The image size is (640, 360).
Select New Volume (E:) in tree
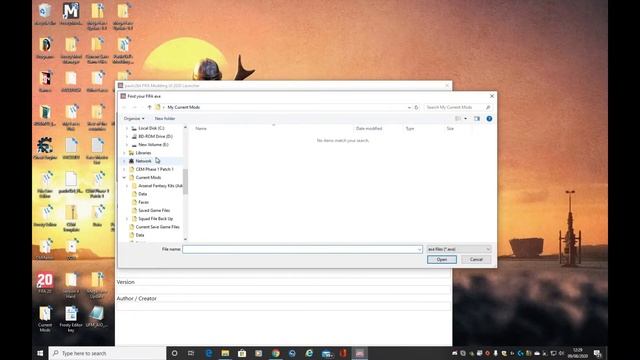pyautogui.click(x=149, y=144)
